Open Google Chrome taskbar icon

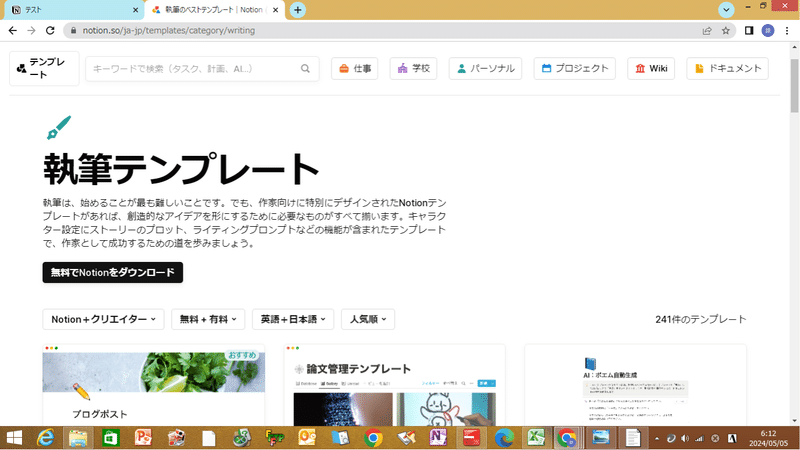[x=373, y=438]
